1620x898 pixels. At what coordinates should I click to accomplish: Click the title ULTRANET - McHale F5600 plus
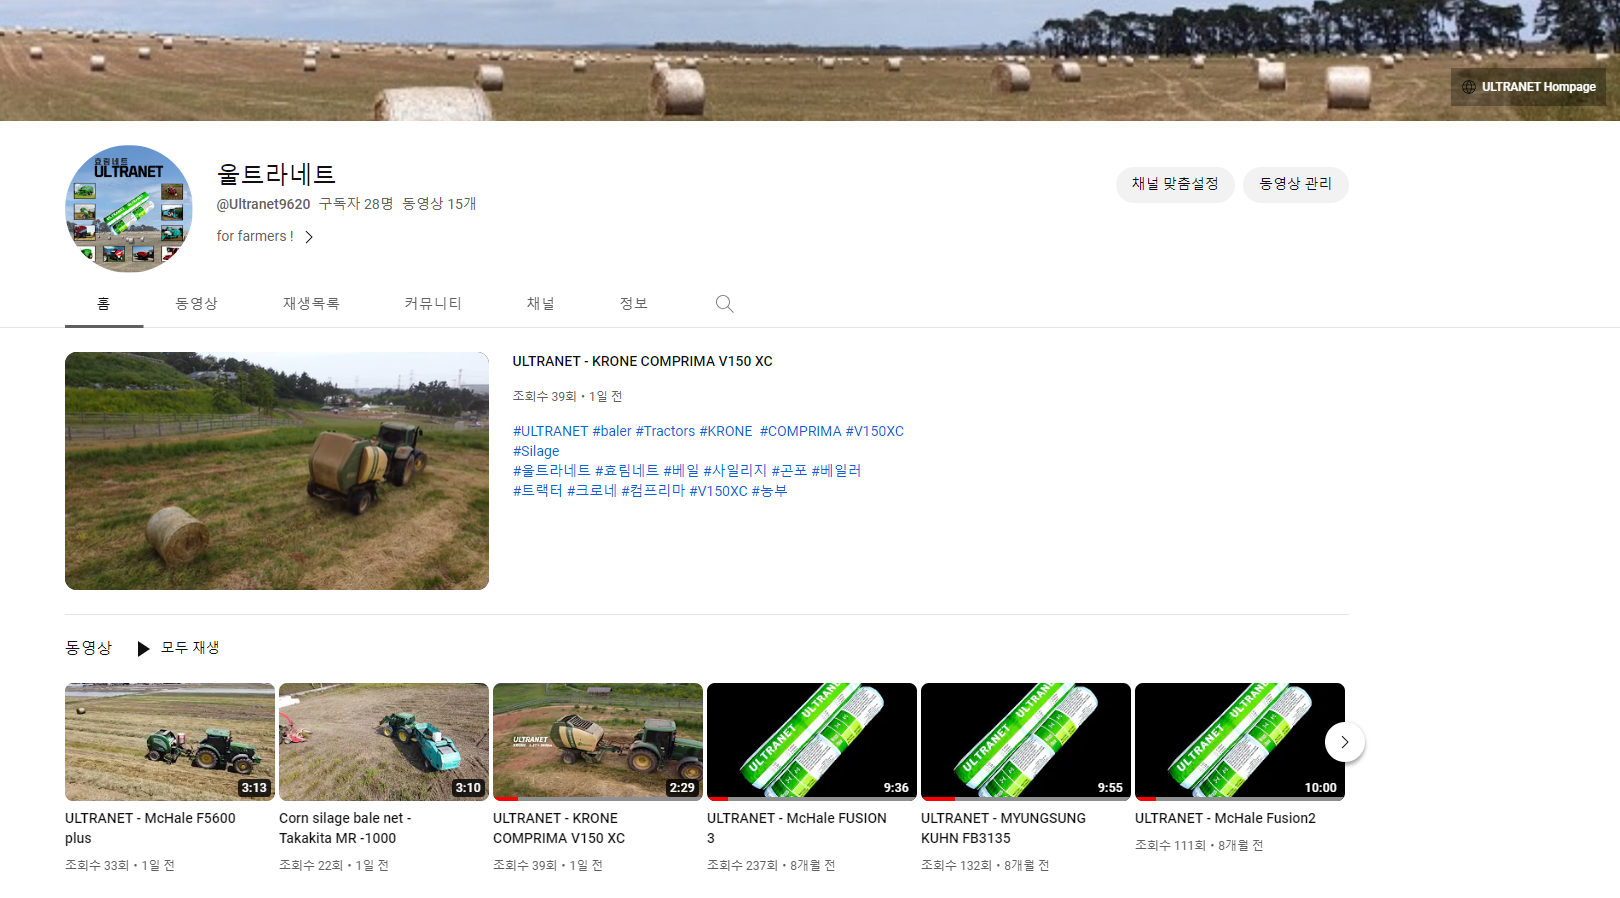coord(150,828)
